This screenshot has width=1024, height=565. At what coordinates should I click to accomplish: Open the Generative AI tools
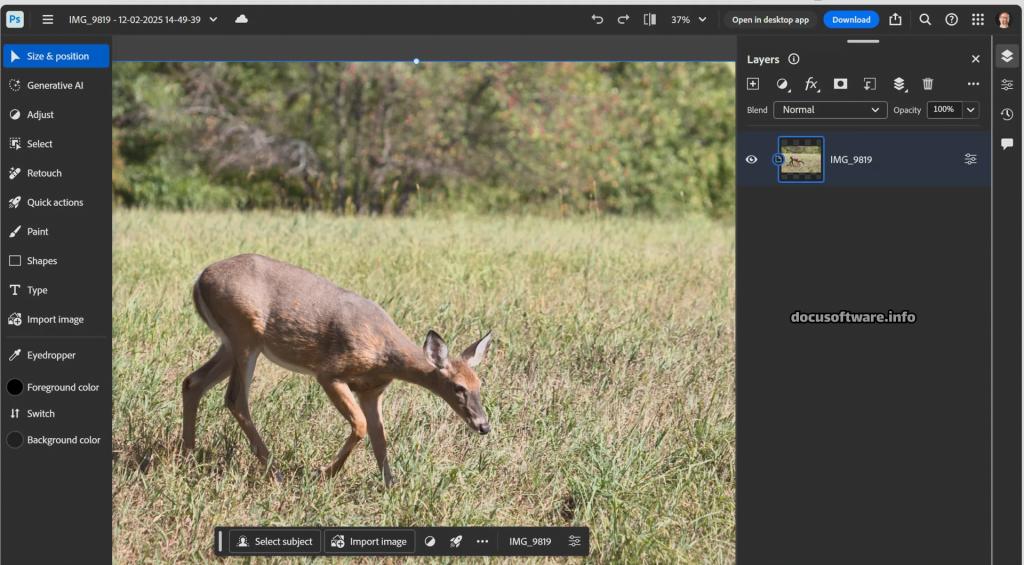(56, 86)
